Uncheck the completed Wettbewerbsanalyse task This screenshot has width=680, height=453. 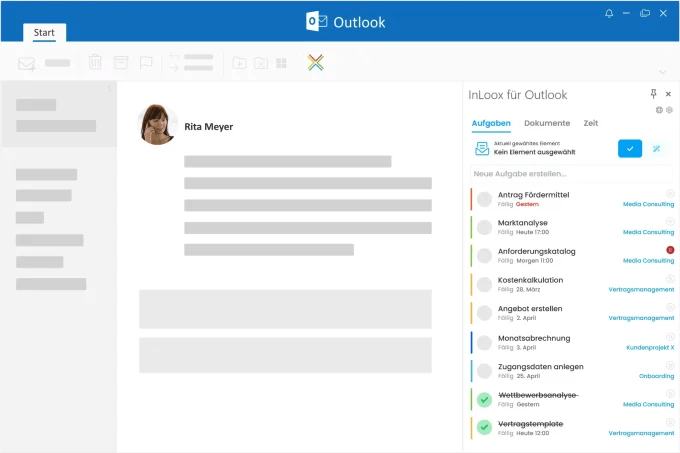click(x=484, y=400)
